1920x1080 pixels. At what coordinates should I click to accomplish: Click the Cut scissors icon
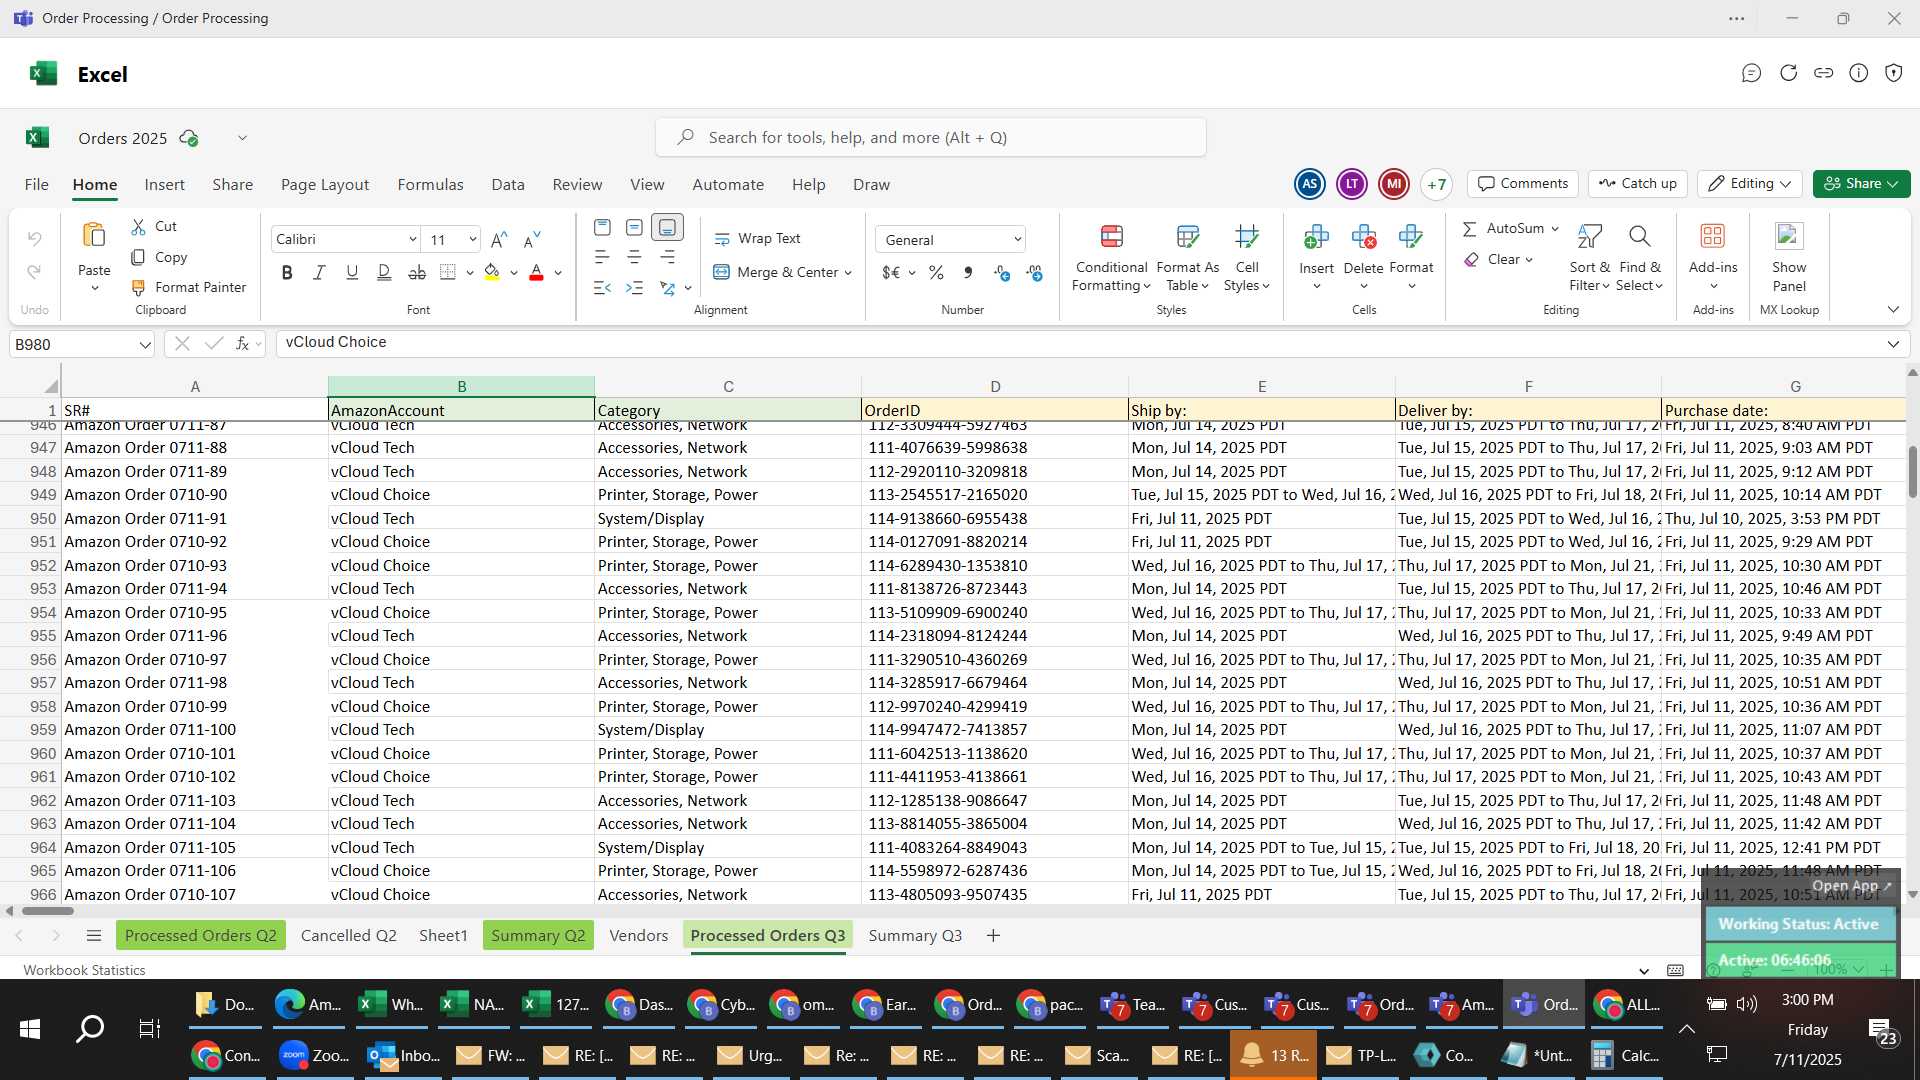(x=139, y=227)
